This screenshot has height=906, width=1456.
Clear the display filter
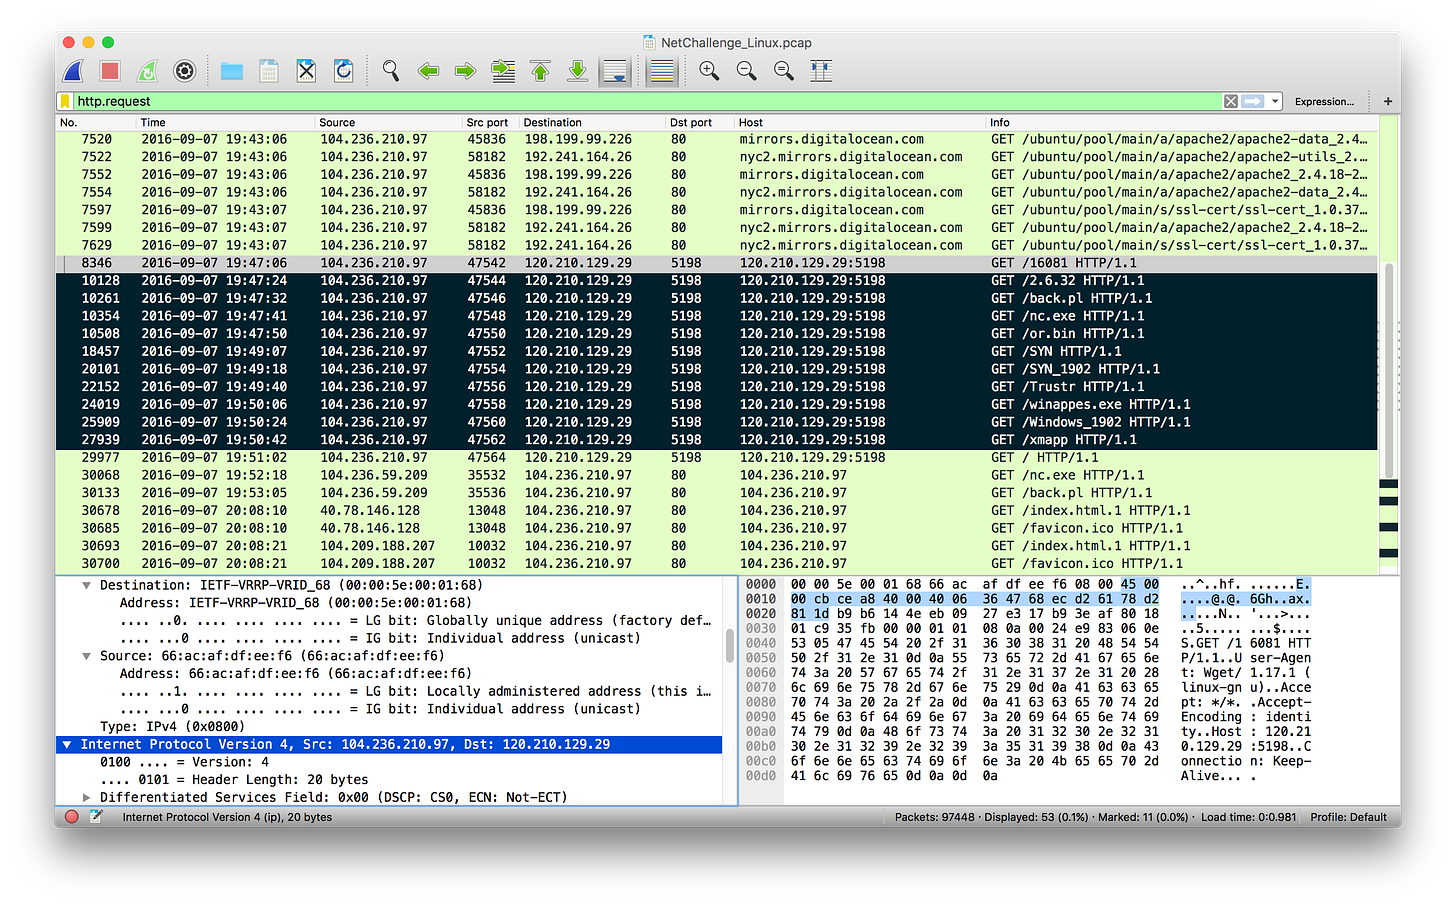[x=1231, y=101]
